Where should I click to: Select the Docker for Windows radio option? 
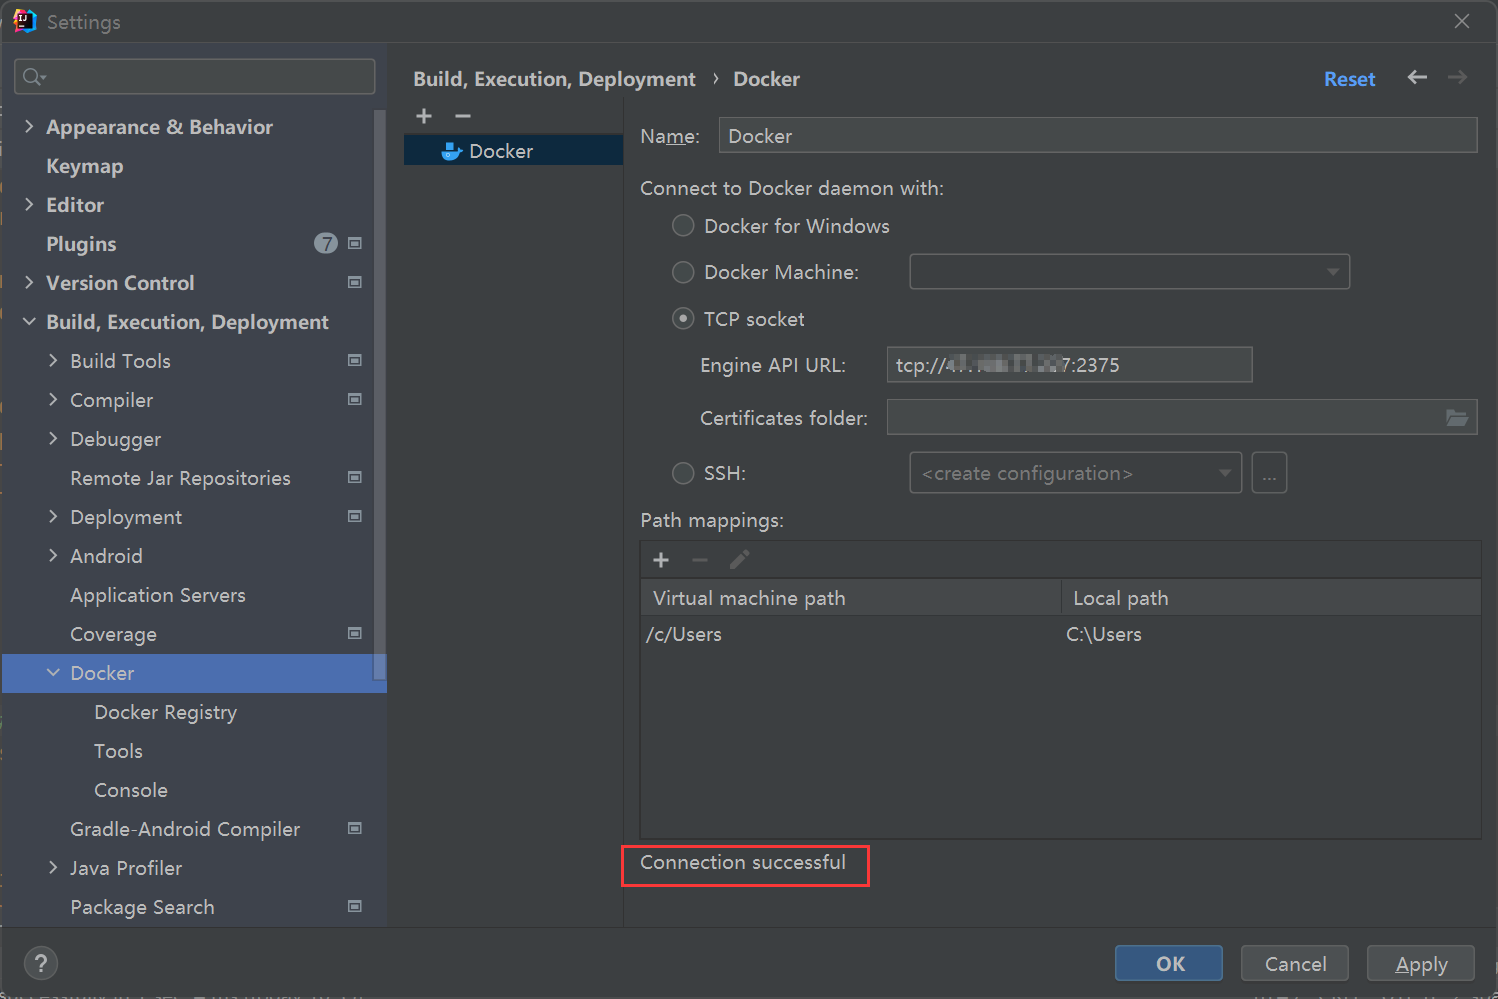coord(683,226)
